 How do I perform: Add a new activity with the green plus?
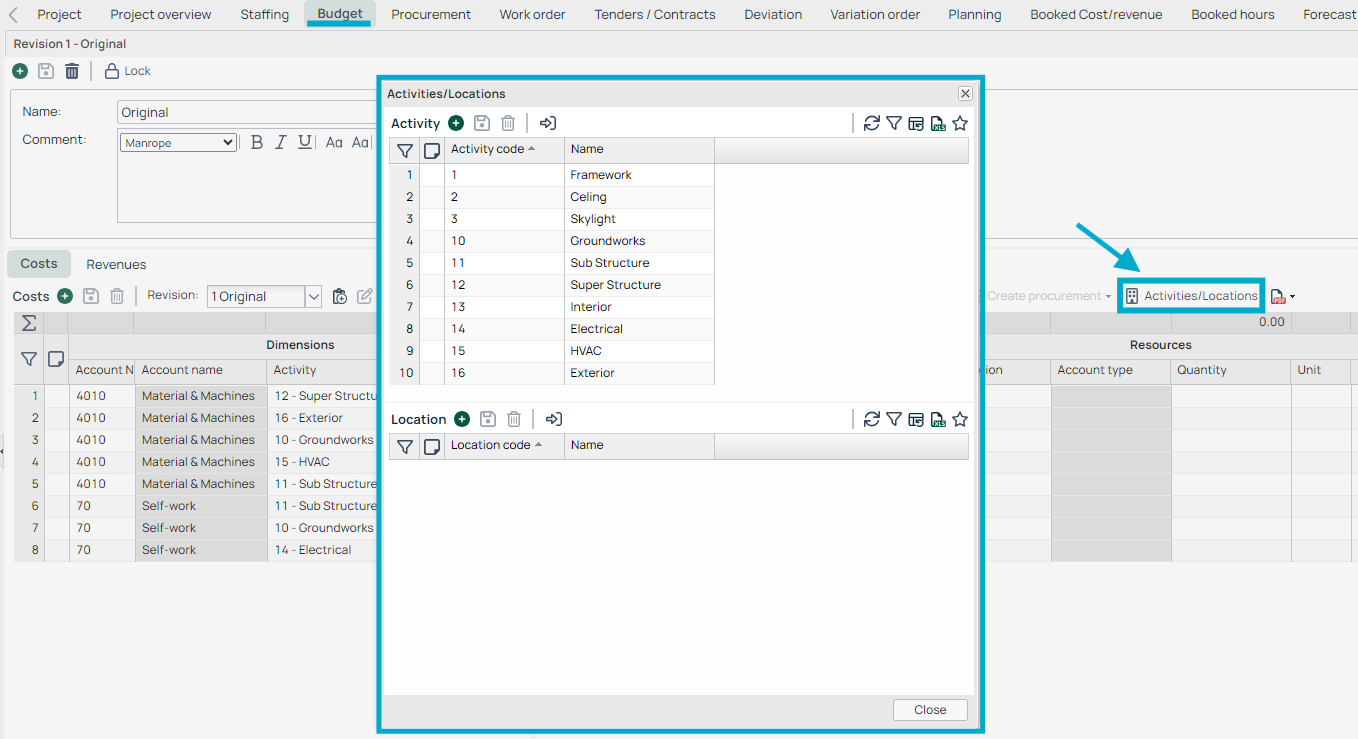tap(456, 123)
